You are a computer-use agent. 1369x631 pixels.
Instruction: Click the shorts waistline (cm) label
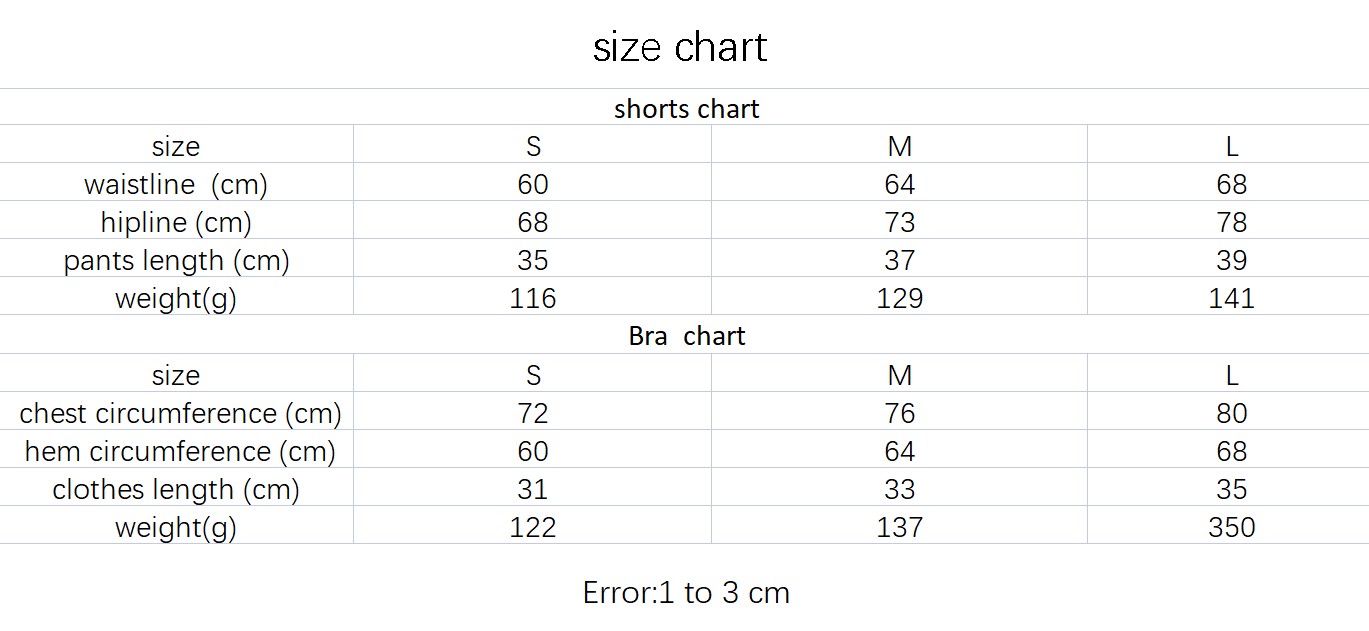(x=176, y=185)
